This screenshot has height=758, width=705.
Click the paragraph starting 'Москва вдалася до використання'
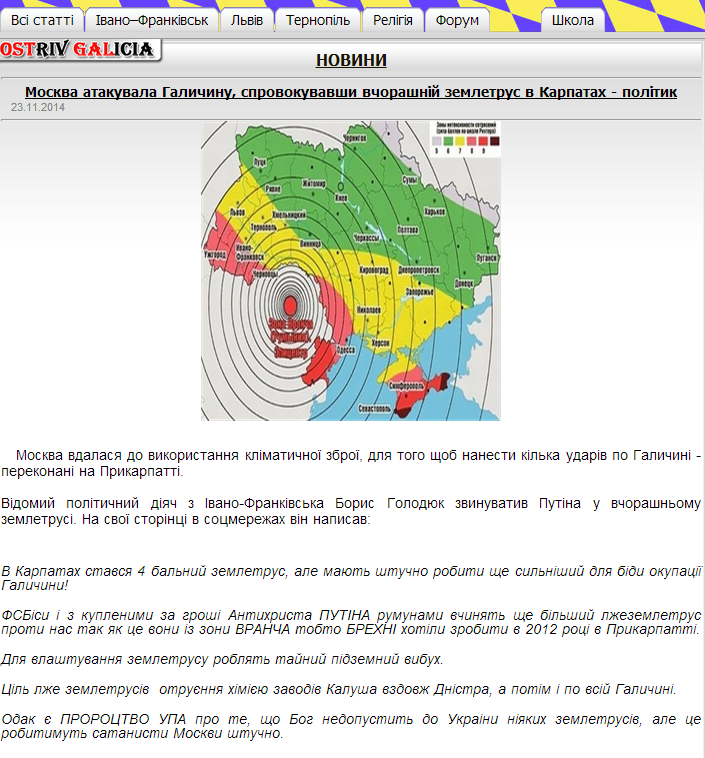point(351,463)
